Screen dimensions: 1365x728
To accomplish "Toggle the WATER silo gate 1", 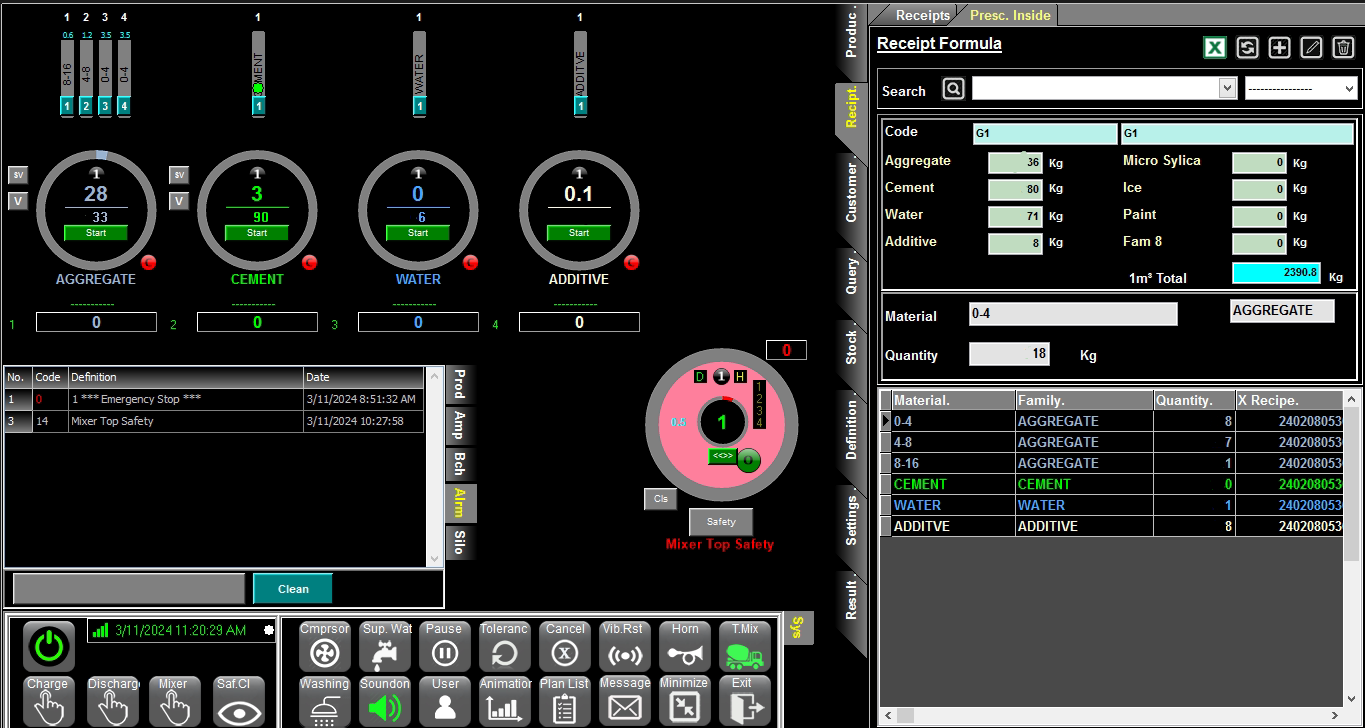I will 419,105.
